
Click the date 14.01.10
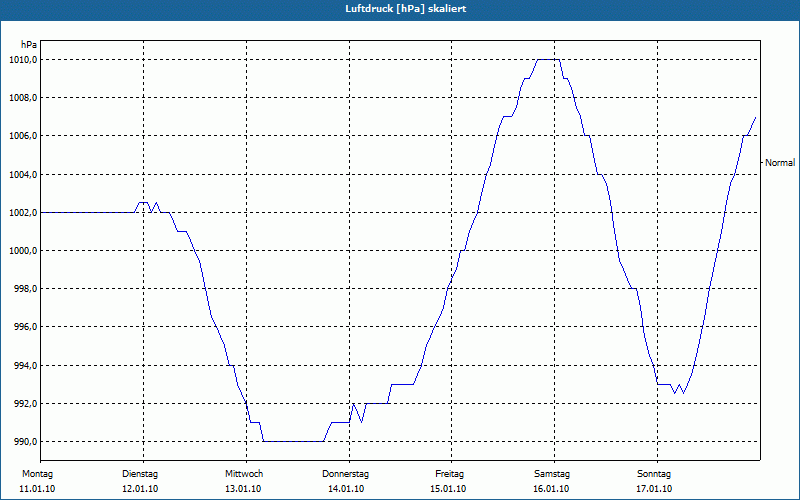coord(346,489)
